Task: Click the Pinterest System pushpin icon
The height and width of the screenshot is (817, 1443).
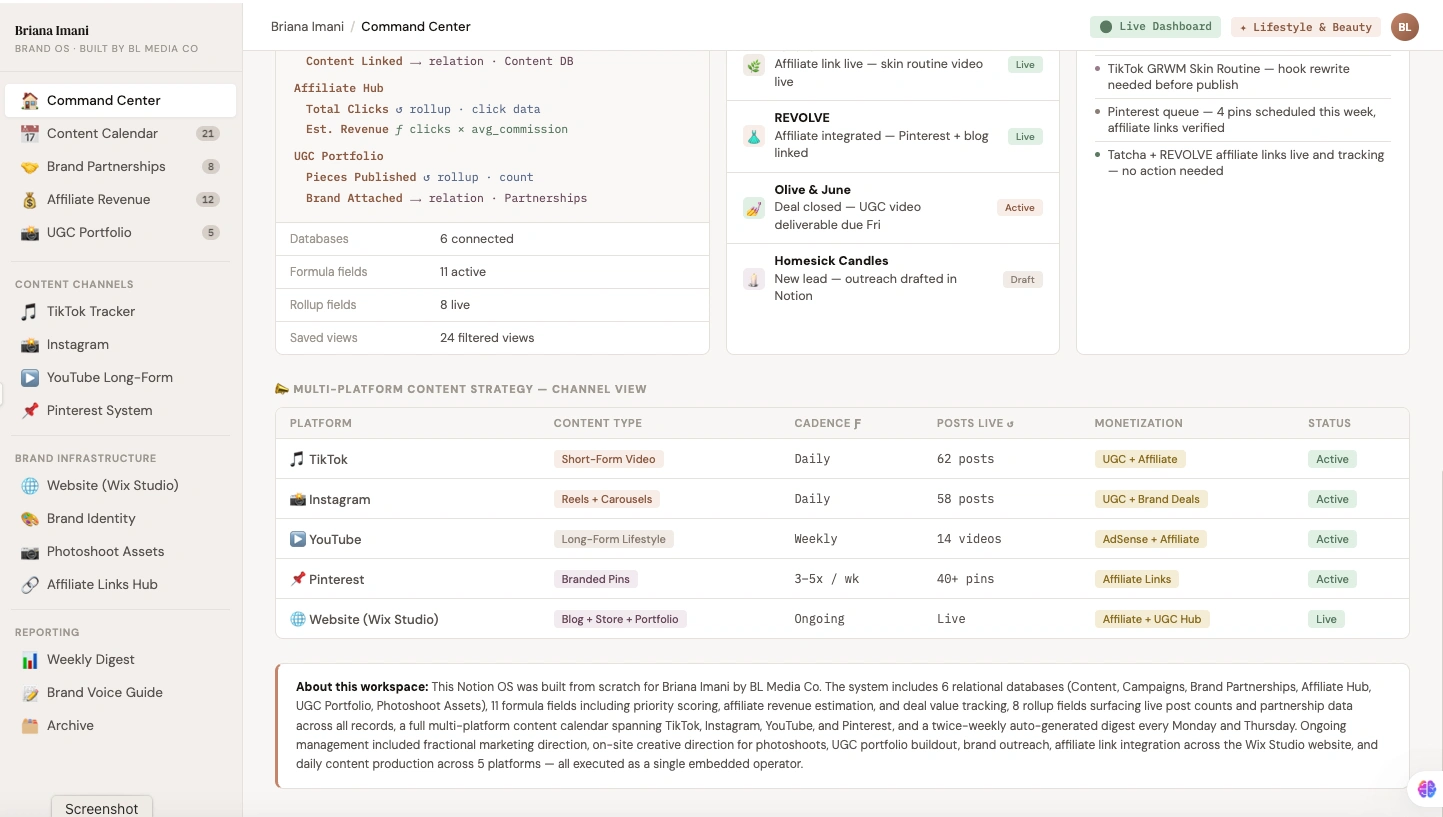Action: pyautogui.click(x=30, y=410)
